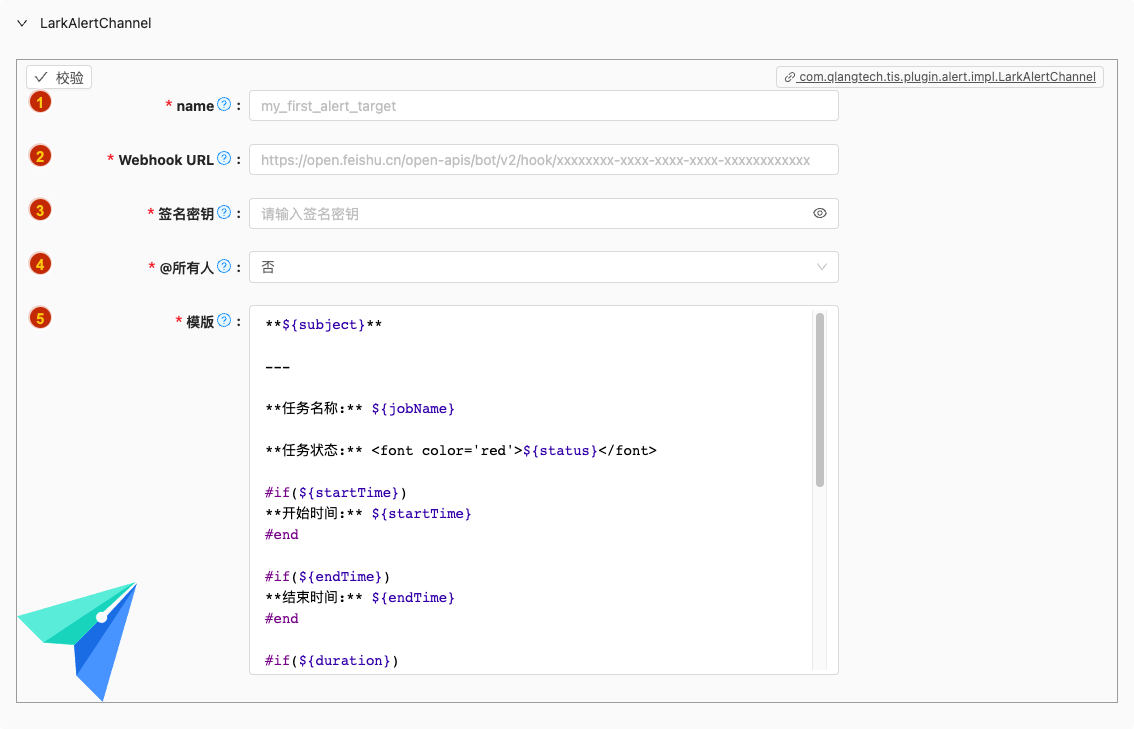Viewport: 1134px width, 729px height.
Task: Click the red step 3 badge
Action: click(40, 210)
